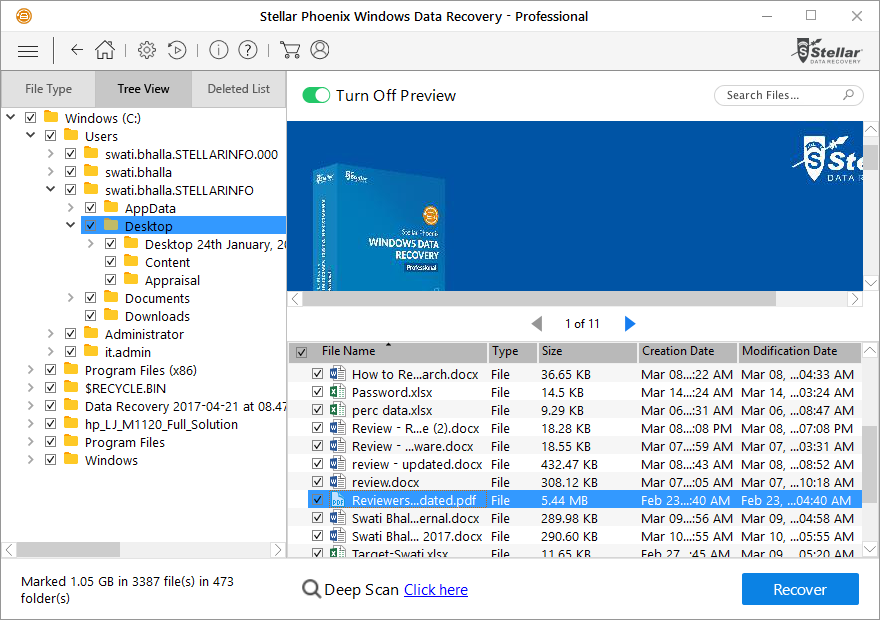The image size is (880, 620).
Task: Click the Word icon for review - updated.docx
Action: point(337,464)
